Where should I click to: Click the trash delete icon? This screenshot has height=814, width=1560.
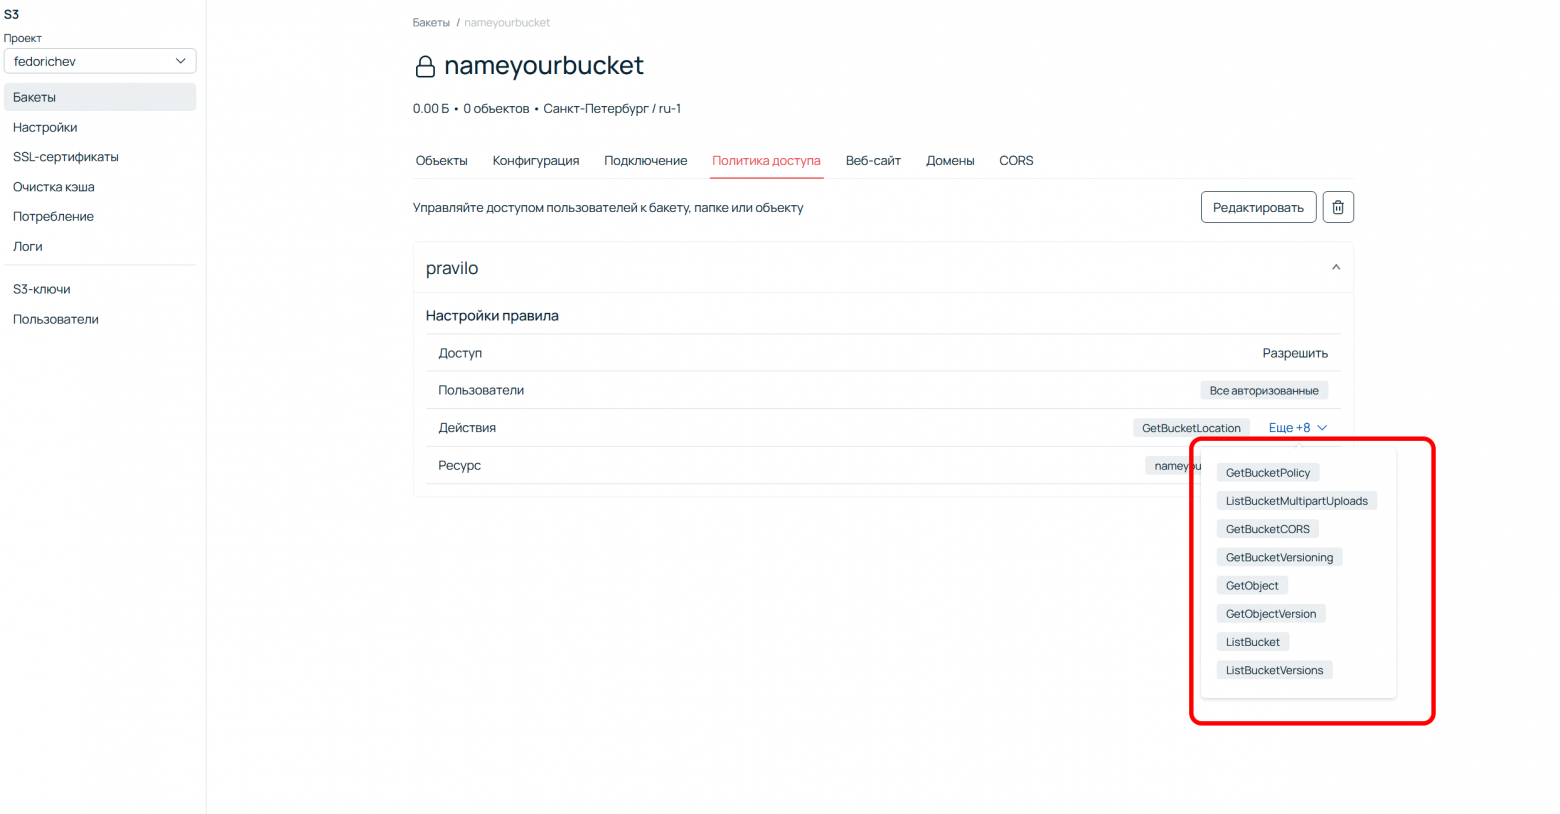pos(1338,207)
